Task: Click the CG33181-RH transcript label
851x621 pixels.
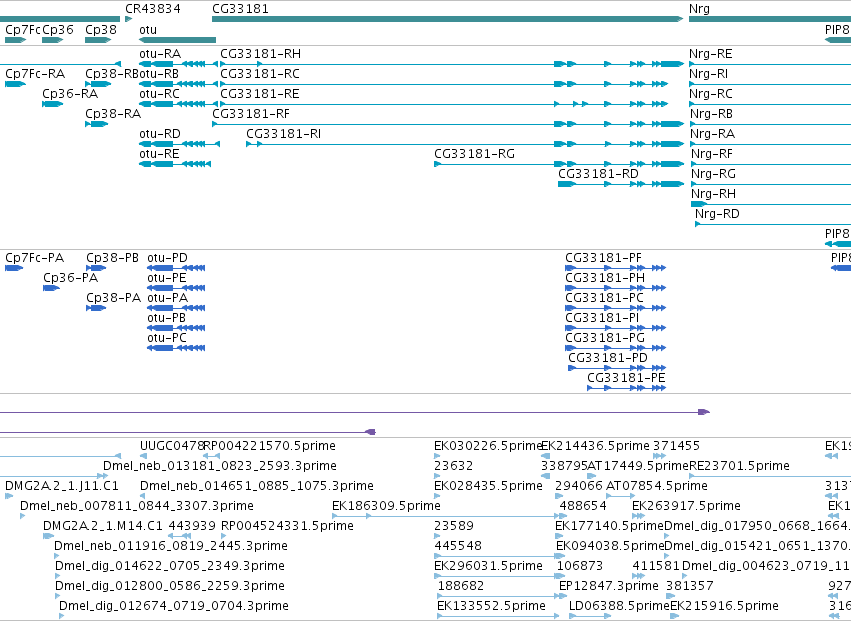Action: point(261,54)
